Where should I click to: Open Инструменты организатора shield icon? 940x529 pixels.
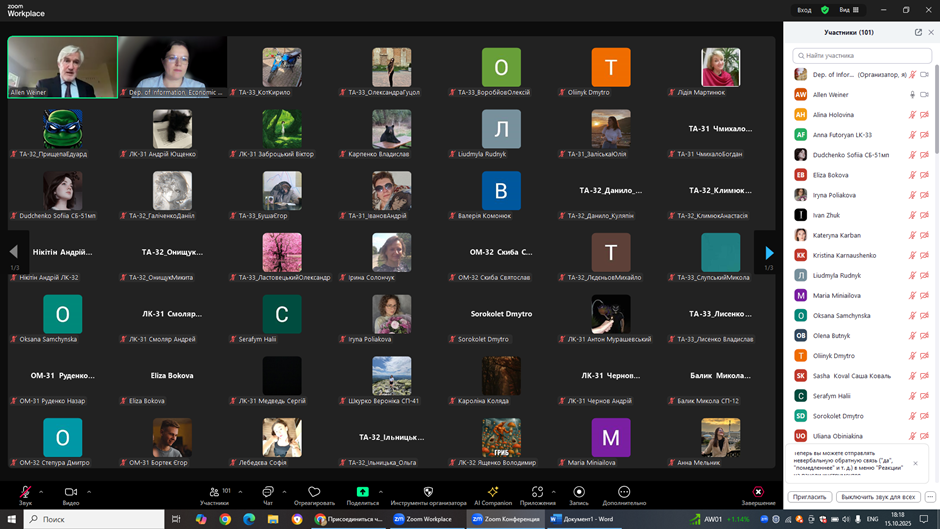point(428,492)
